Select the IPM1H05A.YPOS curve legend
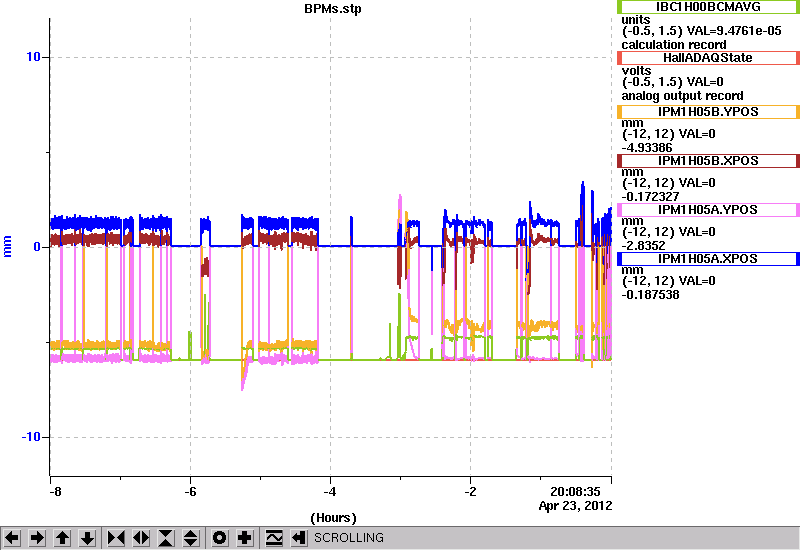This screenshot has width=800, height=550. click(x=708, y=210)
